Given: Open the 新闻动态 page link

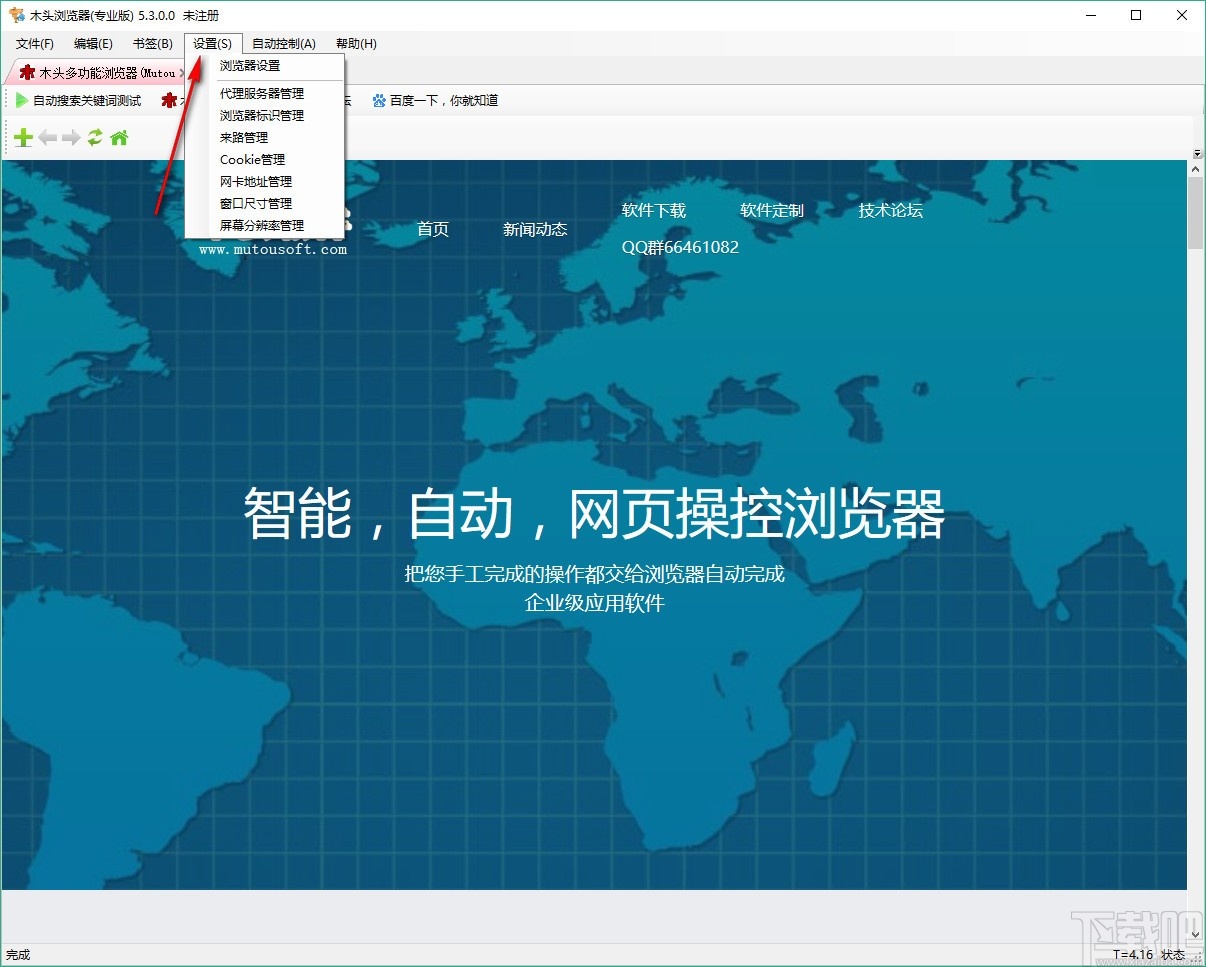Looking at the screenshot, I should point(535,229).
